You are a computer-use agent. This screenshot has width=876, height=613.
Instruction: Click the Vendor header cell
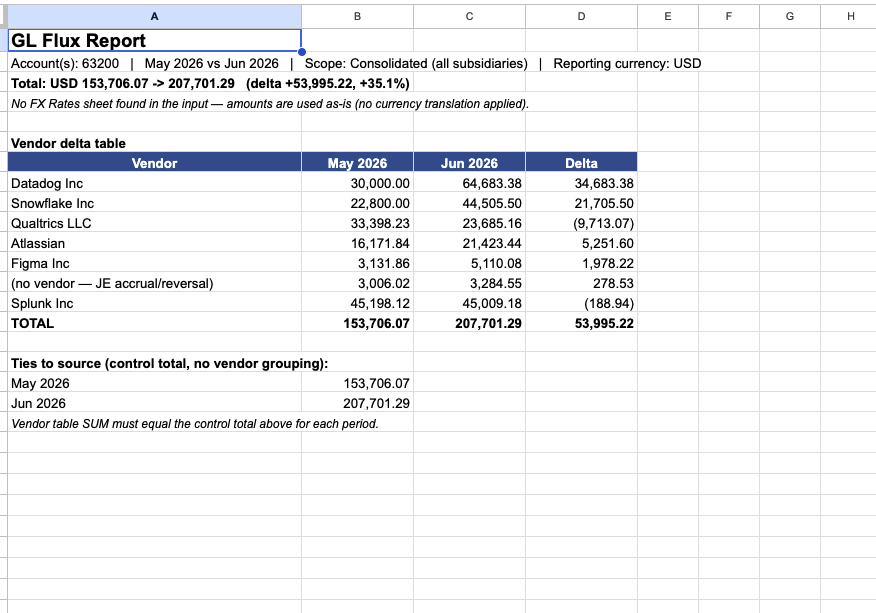coord(155,162)
